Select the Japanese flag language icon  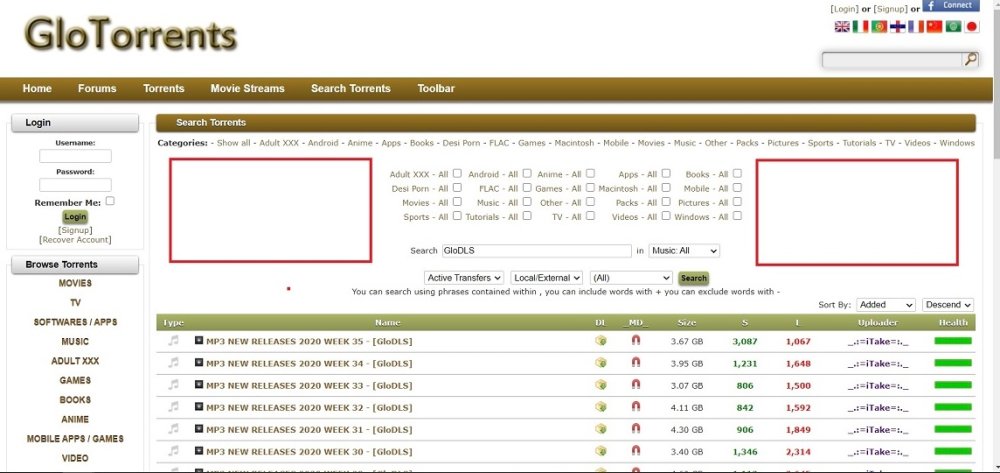971,26
